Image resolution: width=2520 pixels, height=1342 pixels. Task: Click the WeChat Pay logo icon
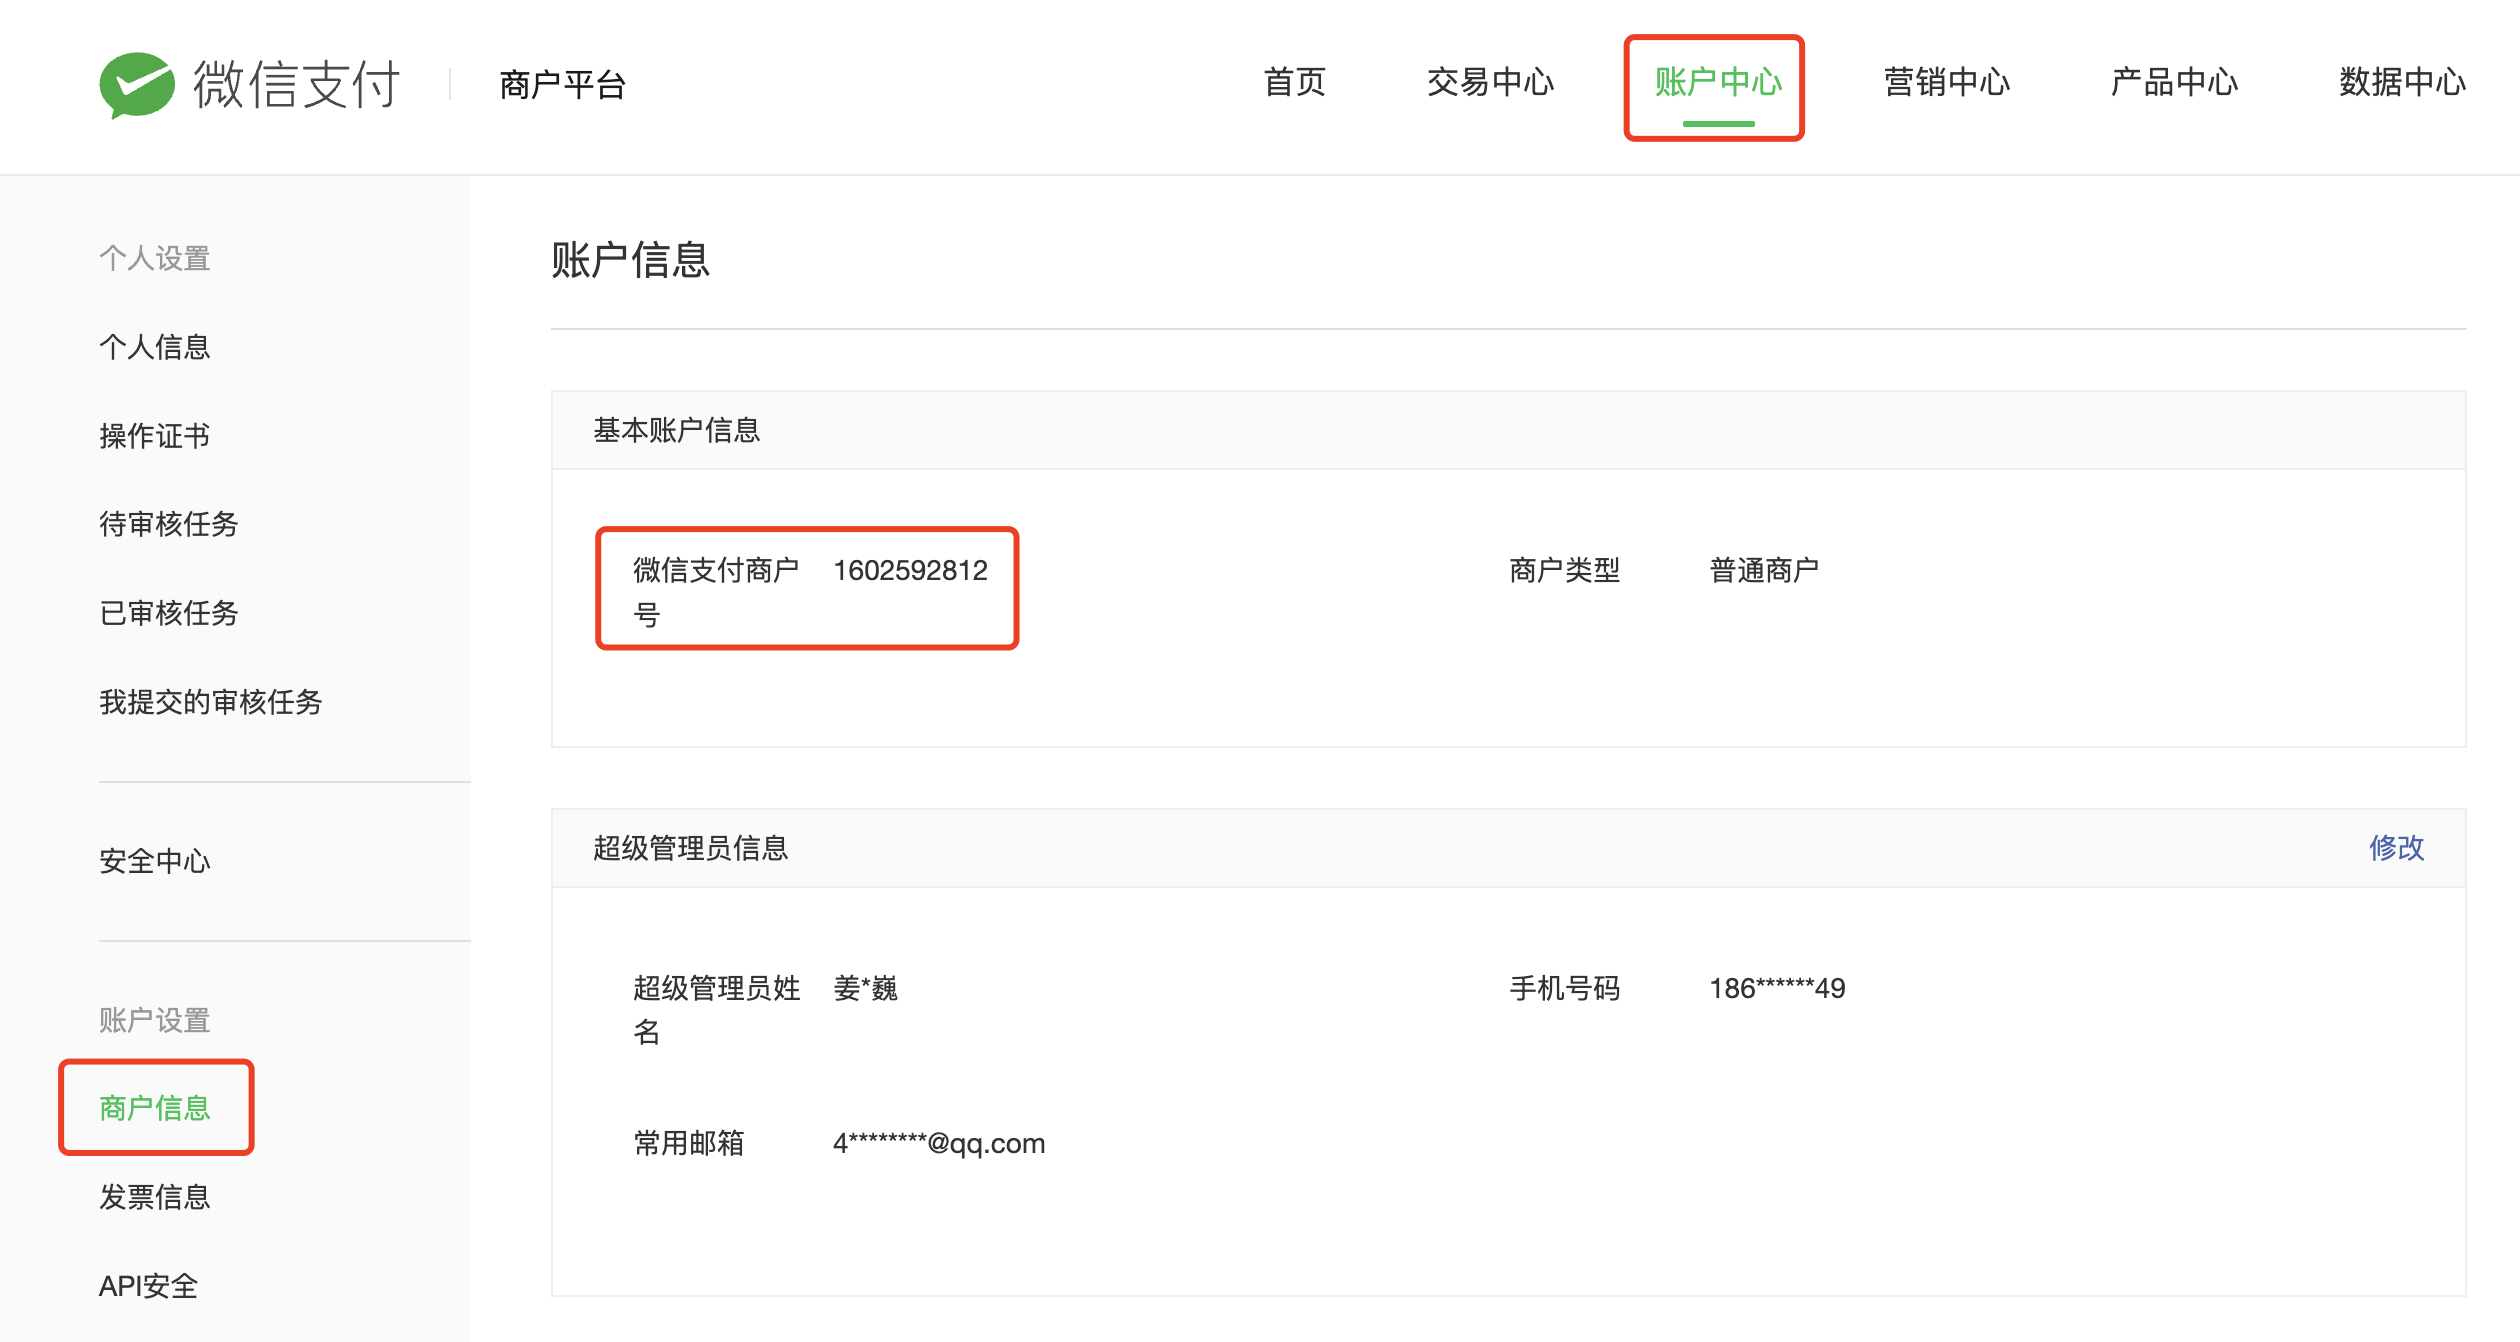137,85
